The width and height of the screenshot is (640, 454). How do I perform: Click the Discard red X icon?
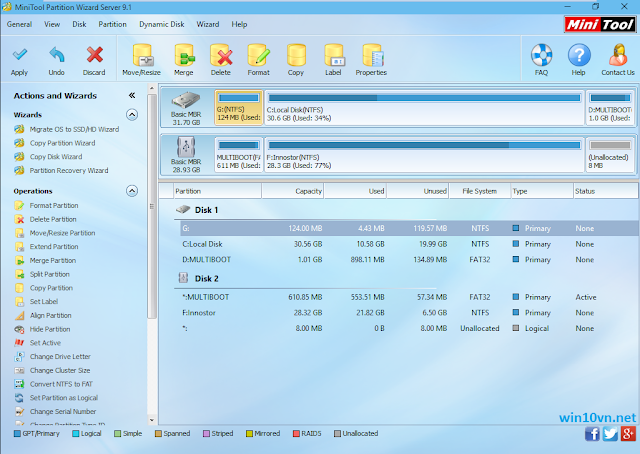[x=94, y=55]
